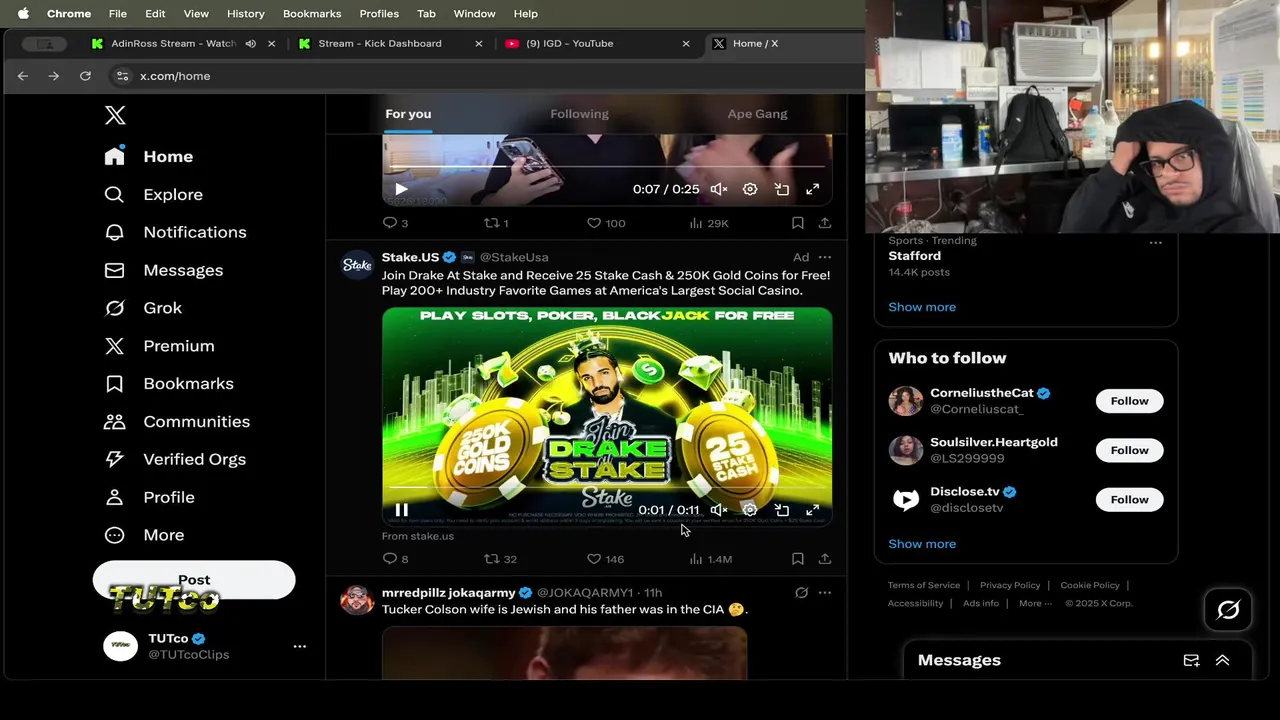Switch to the Ape Gang tab
The width and height of the screenshot is (1280, 720).
click(x=757, y=114)
